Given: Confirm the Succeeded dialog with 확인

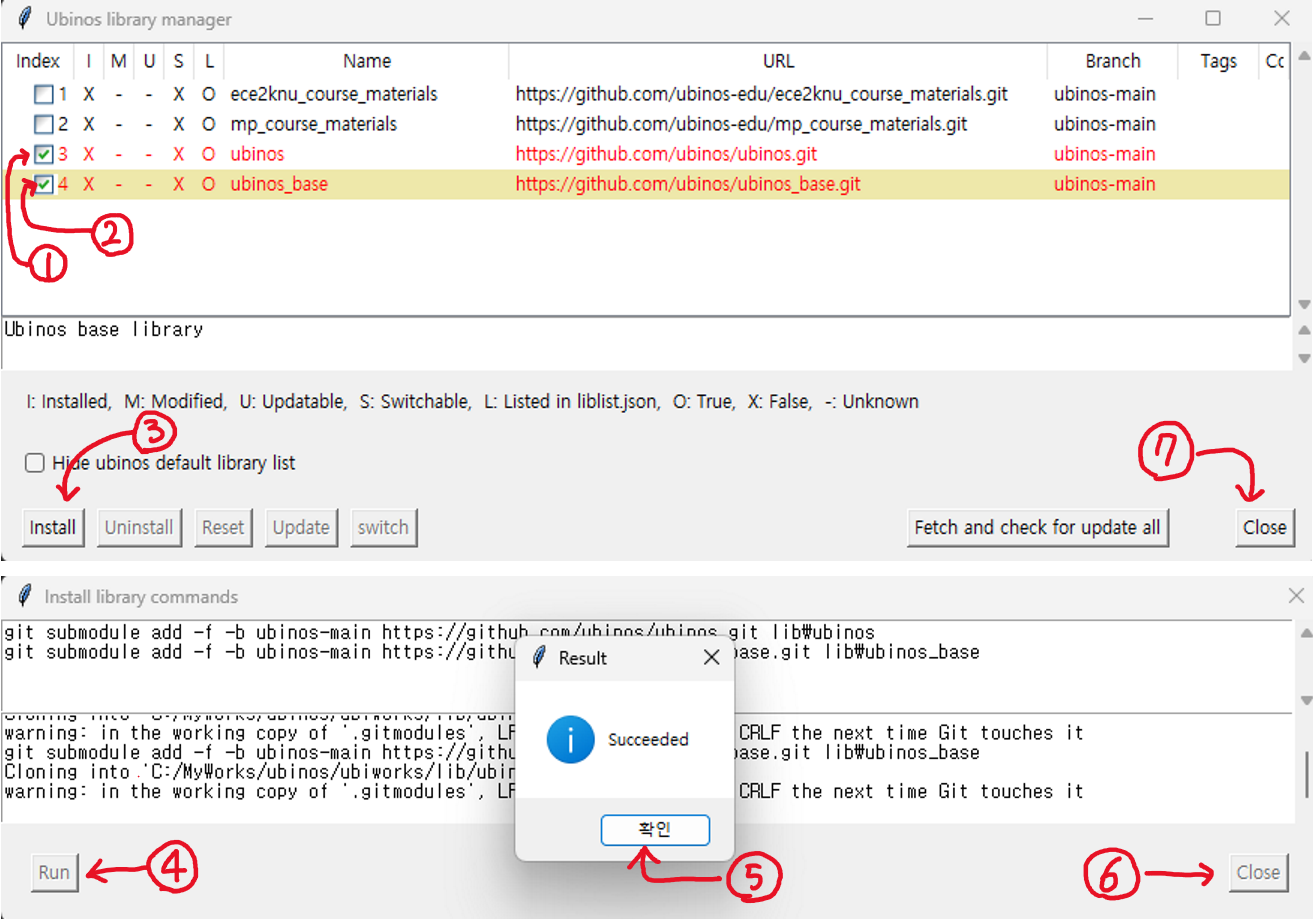Looking at the screenshot, I should 655,830.
